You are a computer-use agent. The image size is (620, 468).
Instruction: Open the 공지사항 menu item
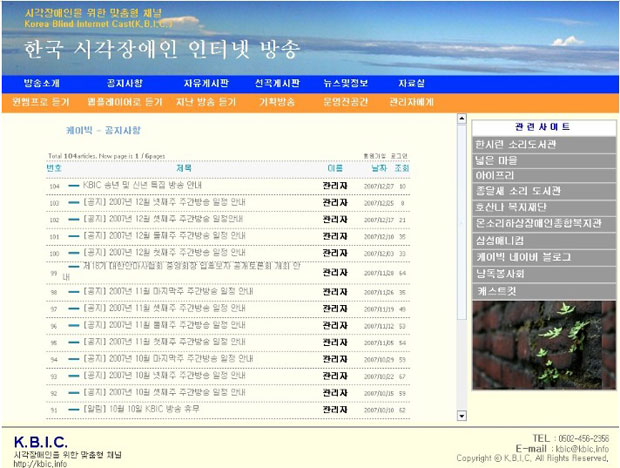click(124, 83)
